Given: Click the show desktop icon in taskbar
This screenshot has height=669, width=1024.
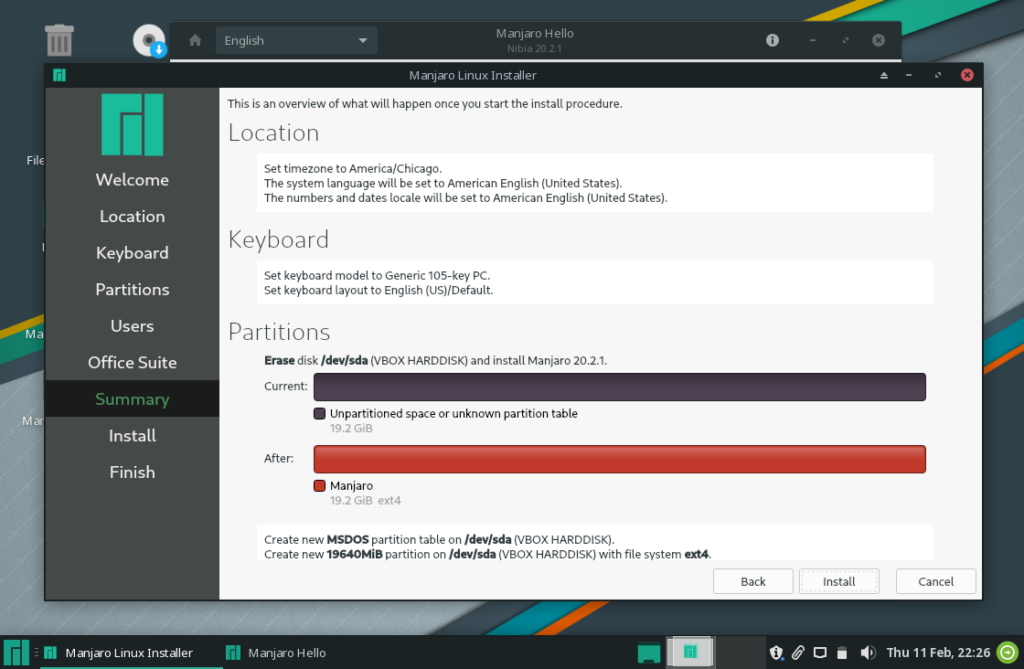Looking at the screenshot, I should tap(648, 653).
